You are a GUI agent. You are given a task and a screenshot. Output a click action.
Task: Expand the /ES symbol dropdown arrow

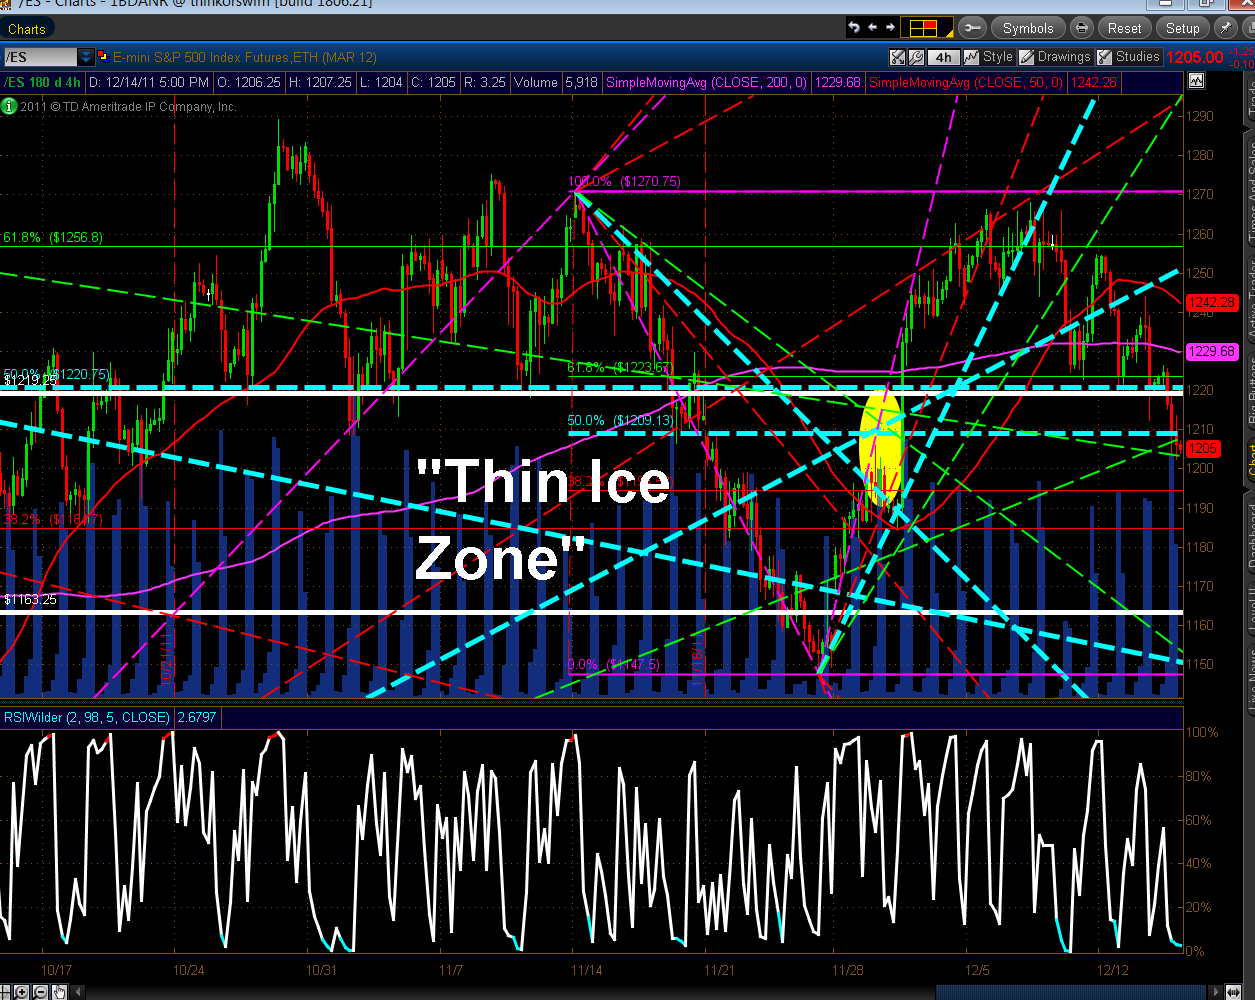coord(86,57)
